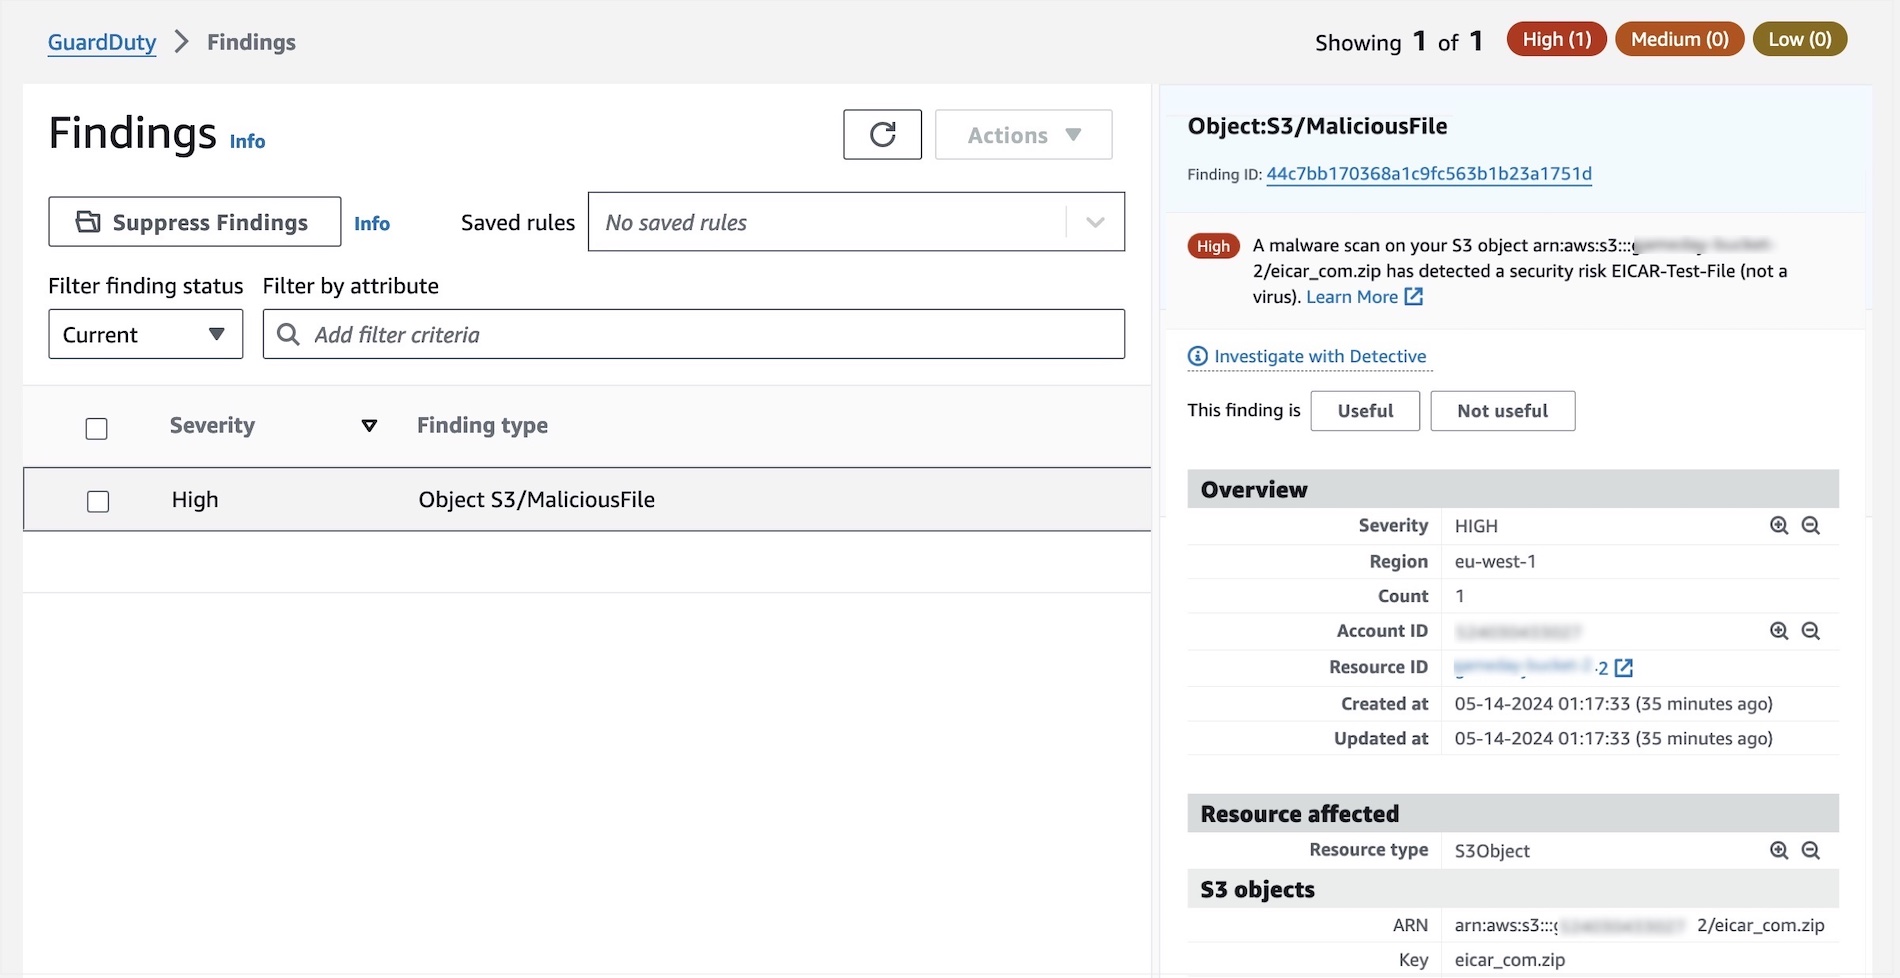This screenshot has width=1900, height=978.
Task: Check the High severity finding row checkbox
Action: coord(98,501)
